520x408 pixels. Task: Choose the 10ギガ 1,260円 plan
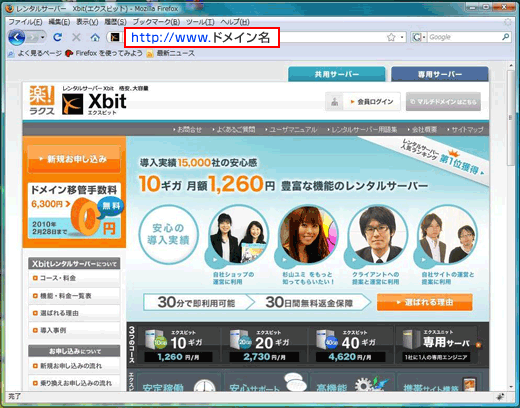click(x=178, y=345)
